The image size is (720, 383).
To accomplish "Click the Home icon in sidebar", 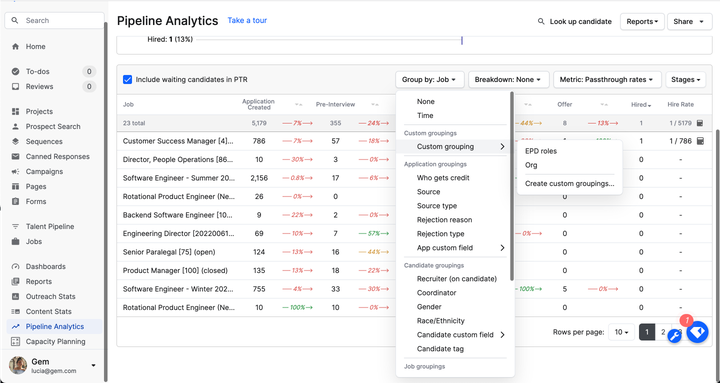I will pos(16,46).
